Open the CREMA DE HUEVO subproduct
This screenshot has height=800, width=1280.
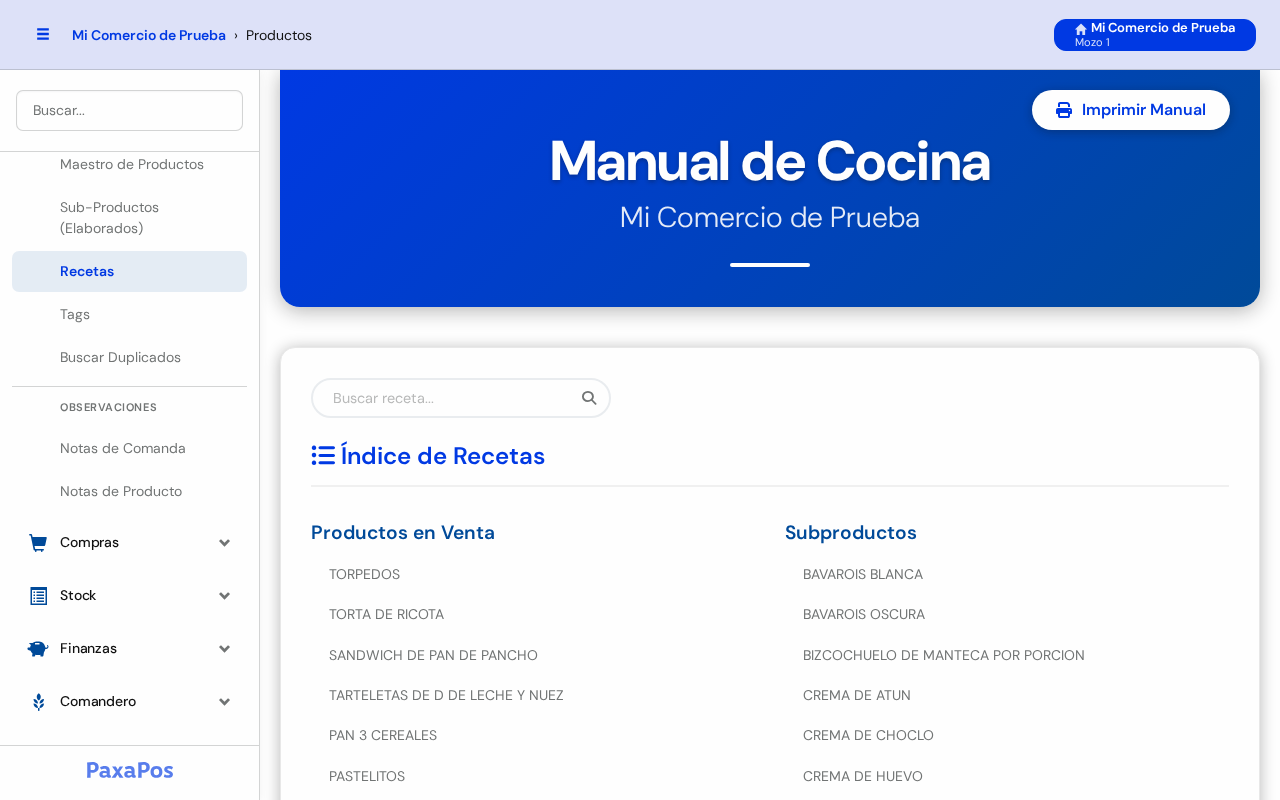(863, 776)
